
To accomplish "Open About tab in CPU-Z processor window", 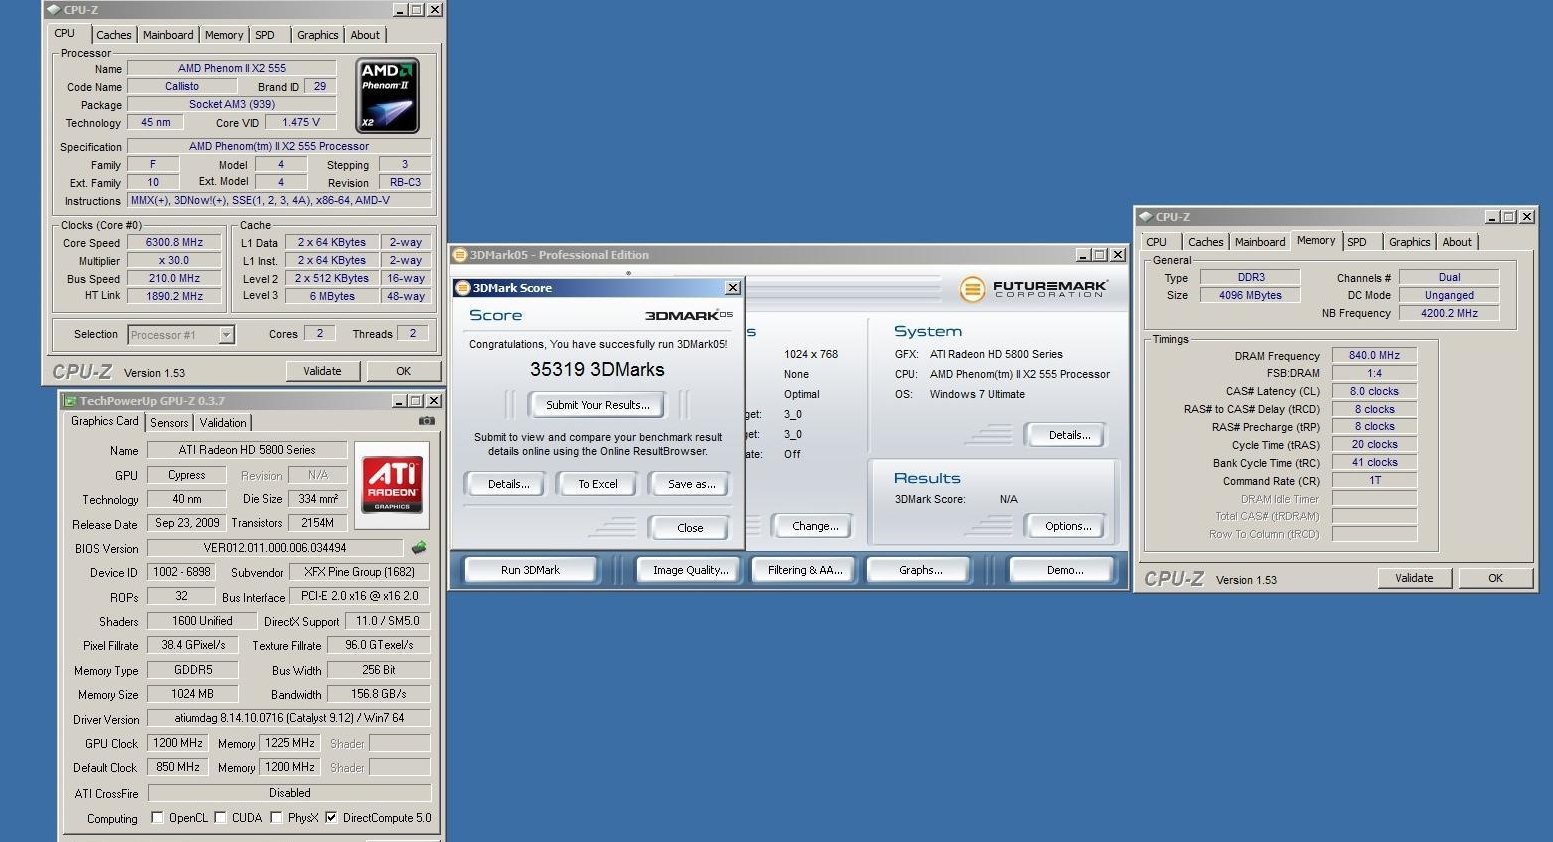I will [x=365, y=35].
